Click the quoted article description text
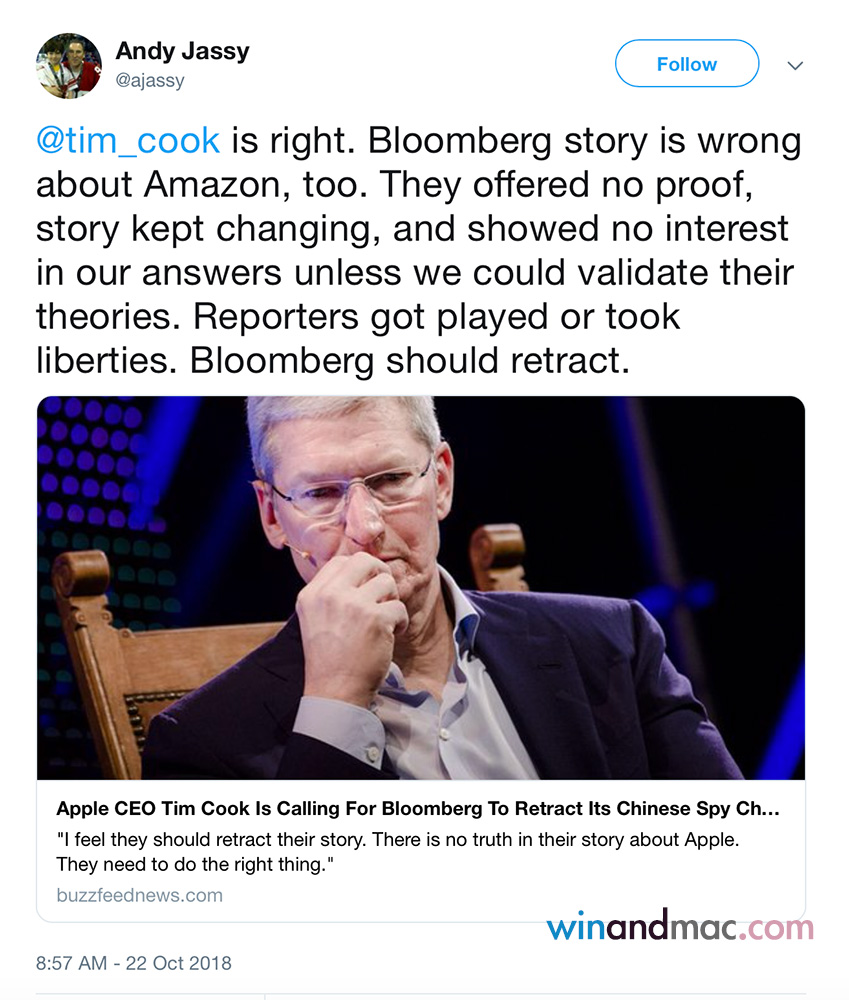The width and height of the screenshot is (849, 1000). (x=397, y=851)
